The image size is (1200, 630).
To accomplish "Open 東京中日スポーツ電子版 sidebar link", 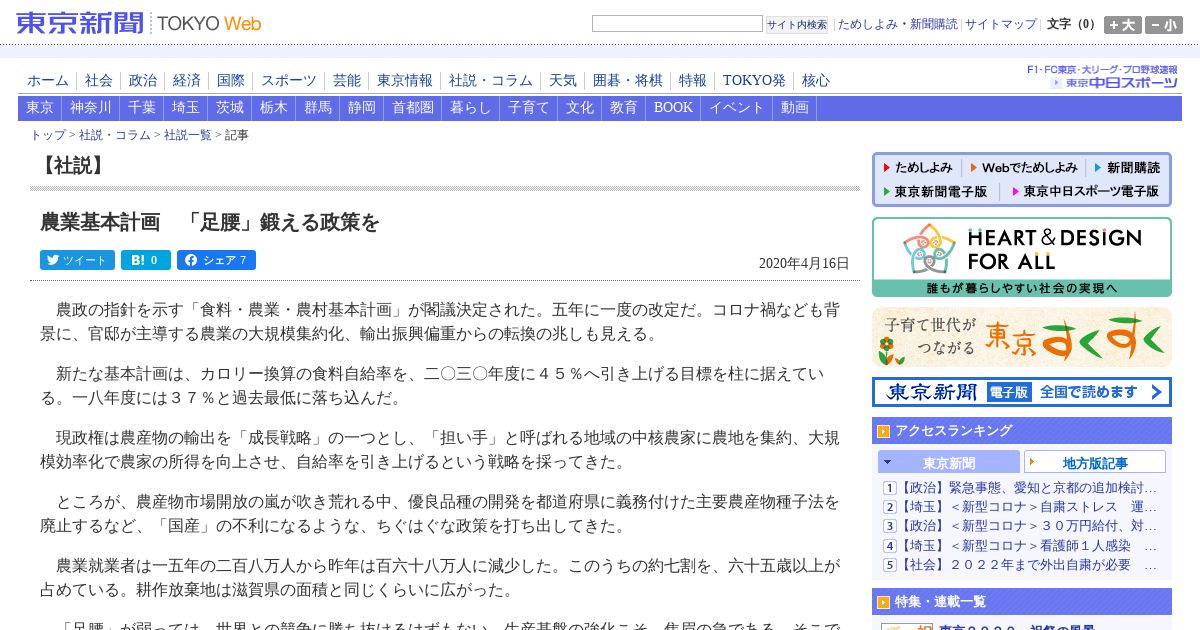I will 1084,192.
